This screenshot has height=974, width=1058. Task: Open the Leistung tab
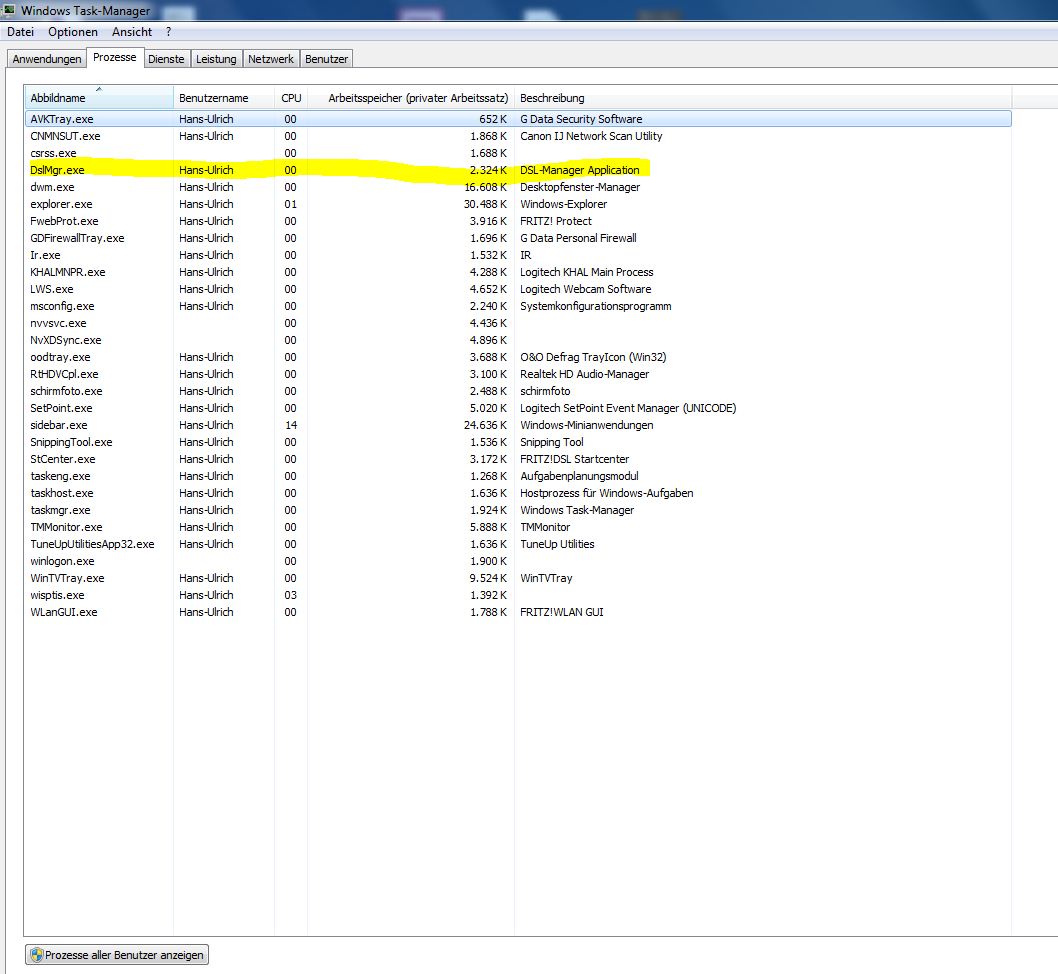[216, 59]
